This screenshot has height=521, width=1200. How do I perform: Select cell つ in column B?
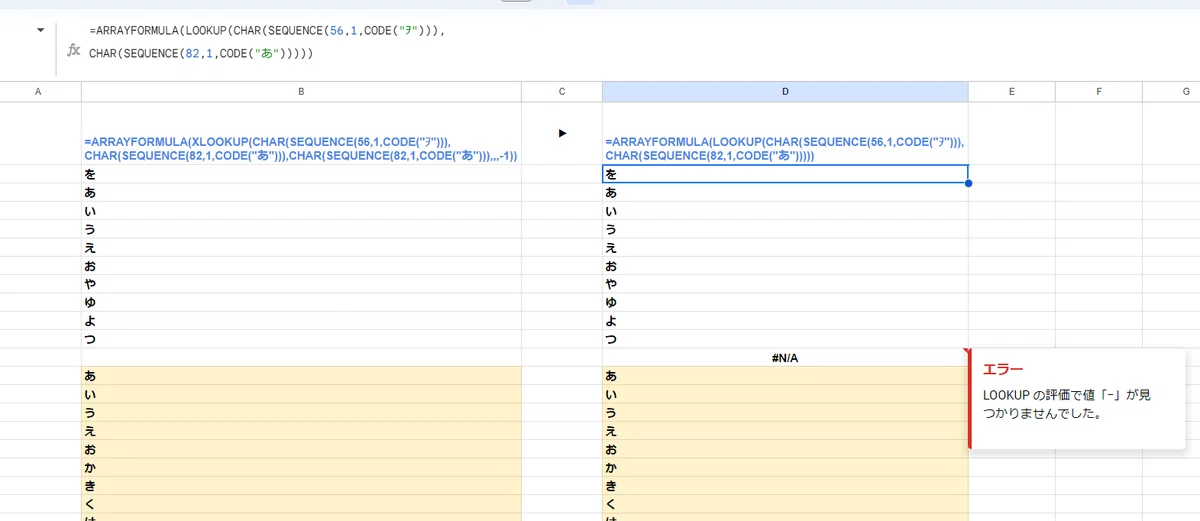(301, 339)
